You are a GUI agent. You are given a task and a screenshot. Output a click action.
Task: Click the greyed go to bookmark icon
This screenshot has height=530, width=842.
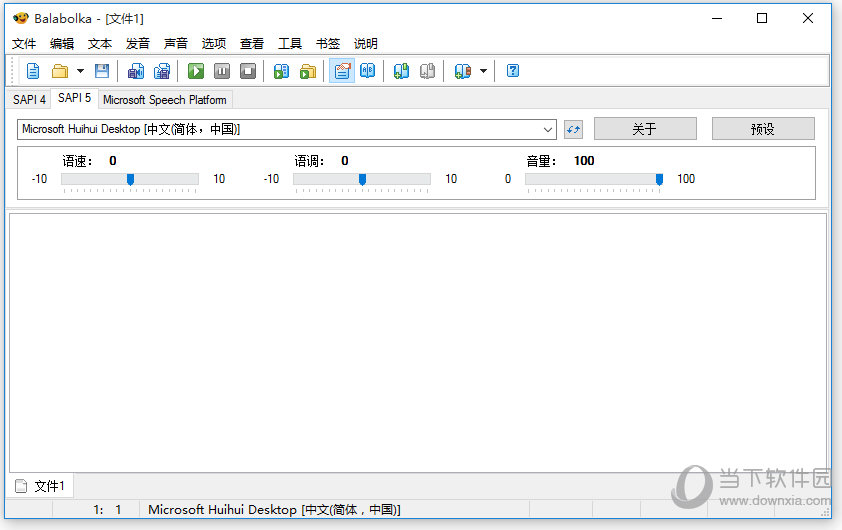click(x=427, y=71)
